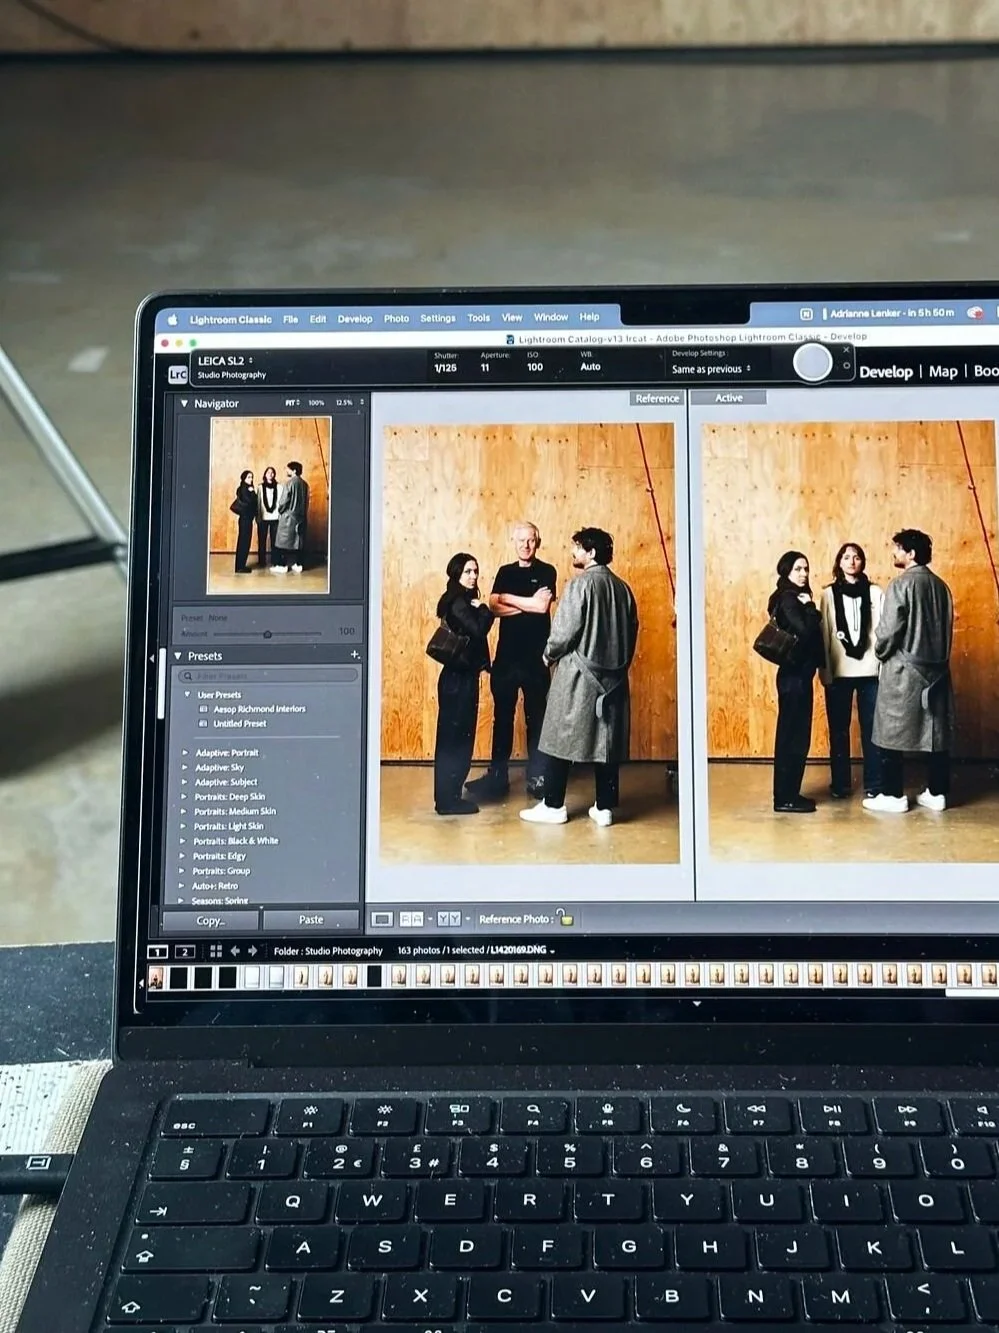Click the left arrow navigation icon in filmstrip bar
The image size is (999, 1333).
click(x=235, y=951)
